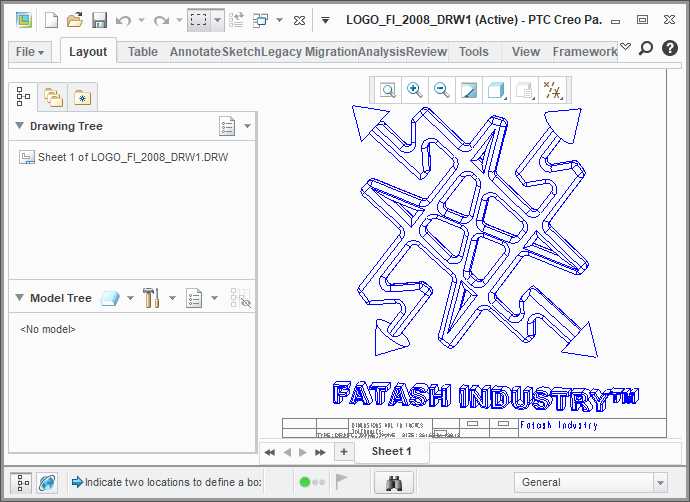Go to the next sheet
The image size is (690, 502).
coord(303,452)
